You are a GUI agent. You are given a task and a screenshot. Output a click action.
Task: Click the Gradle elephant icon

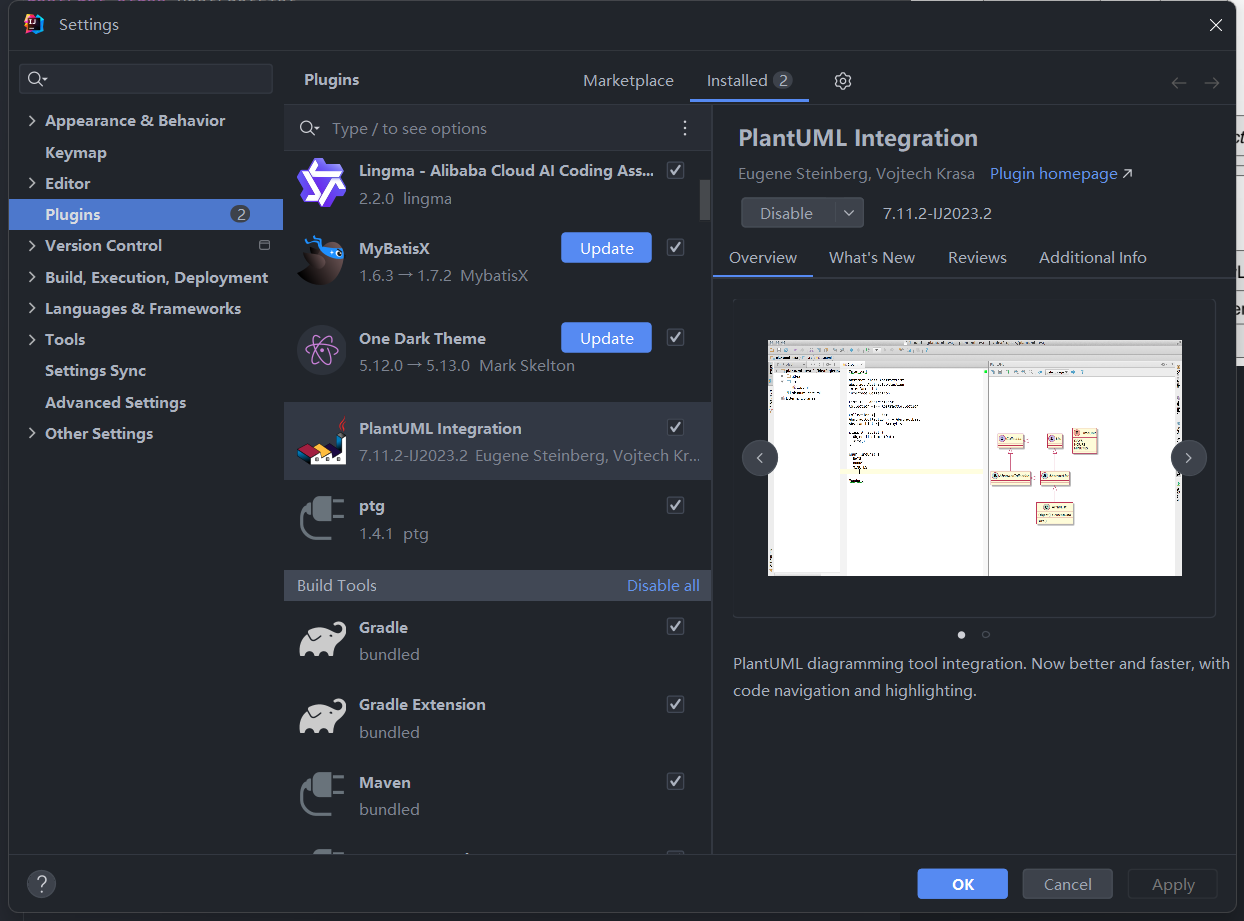click(x=321, y=640)
